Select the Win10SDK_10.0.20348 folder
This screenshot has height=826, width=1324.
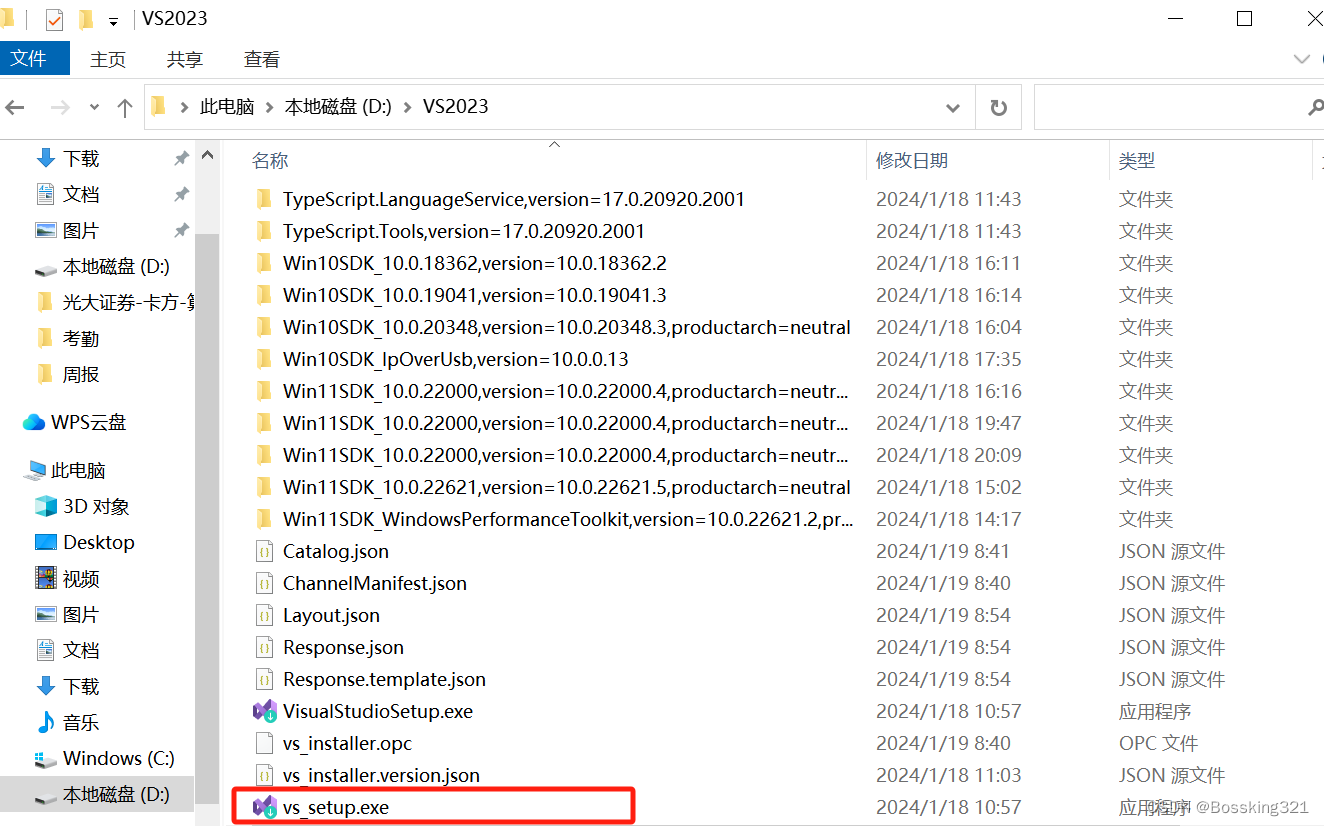pyautogui.click(x=567, y=327)
